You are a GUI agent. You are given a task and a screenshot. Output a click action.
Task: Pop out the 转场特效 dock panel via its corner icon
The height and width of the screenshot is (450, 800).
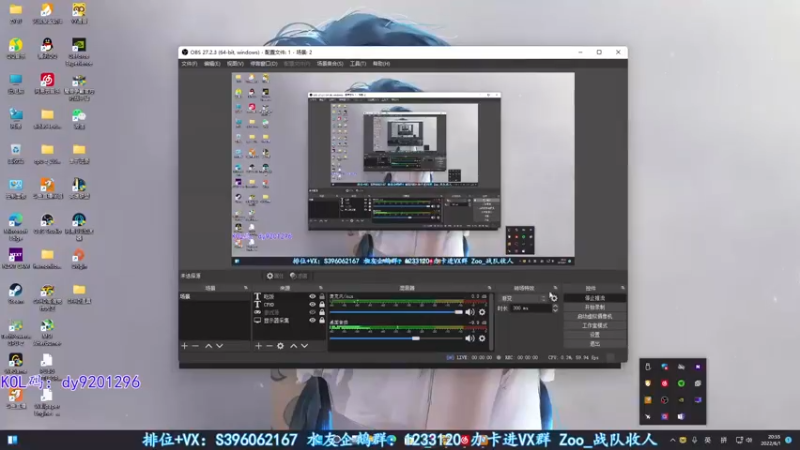[556, 288]
